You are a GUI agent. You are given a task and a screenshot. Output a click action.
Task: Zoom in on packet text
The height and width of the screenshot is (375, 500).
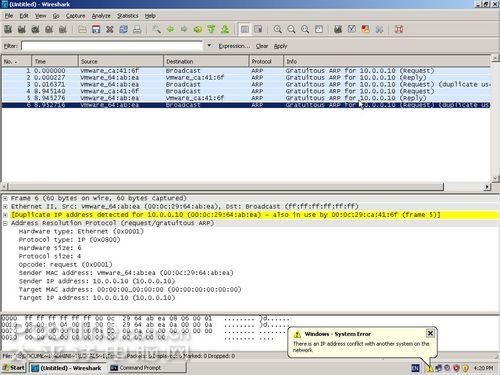point(277,29)
